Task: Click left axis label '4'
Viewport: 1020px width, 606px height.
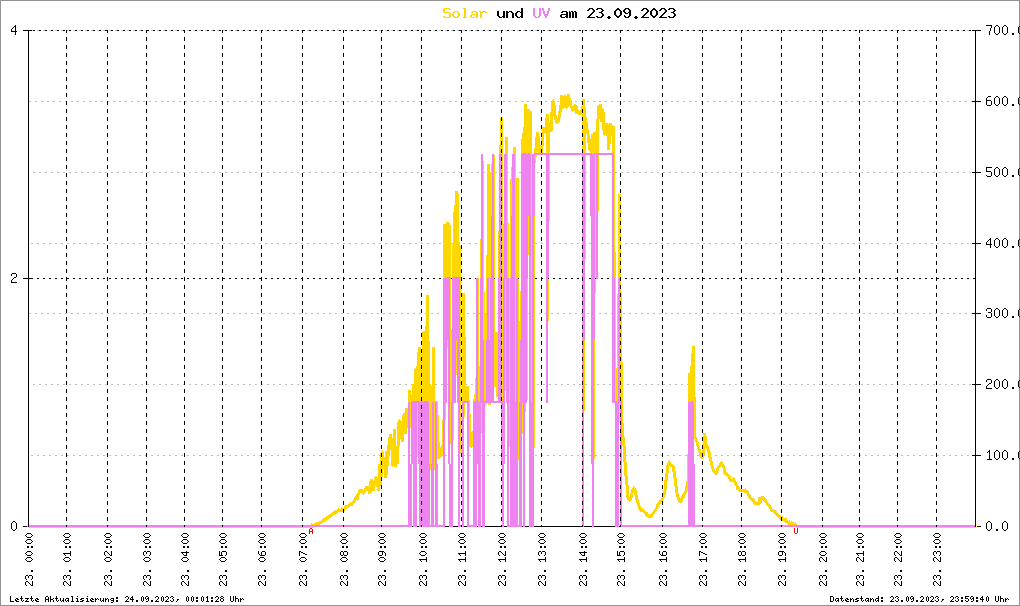Action: pos(14,31)
